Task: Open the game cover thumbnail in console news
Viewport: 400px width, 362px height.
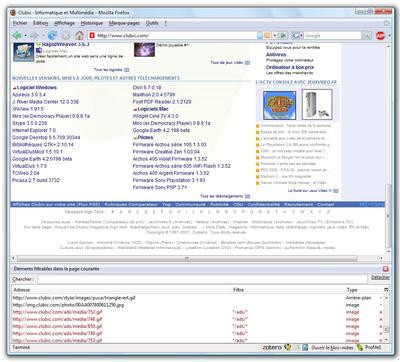Action: 279,105
